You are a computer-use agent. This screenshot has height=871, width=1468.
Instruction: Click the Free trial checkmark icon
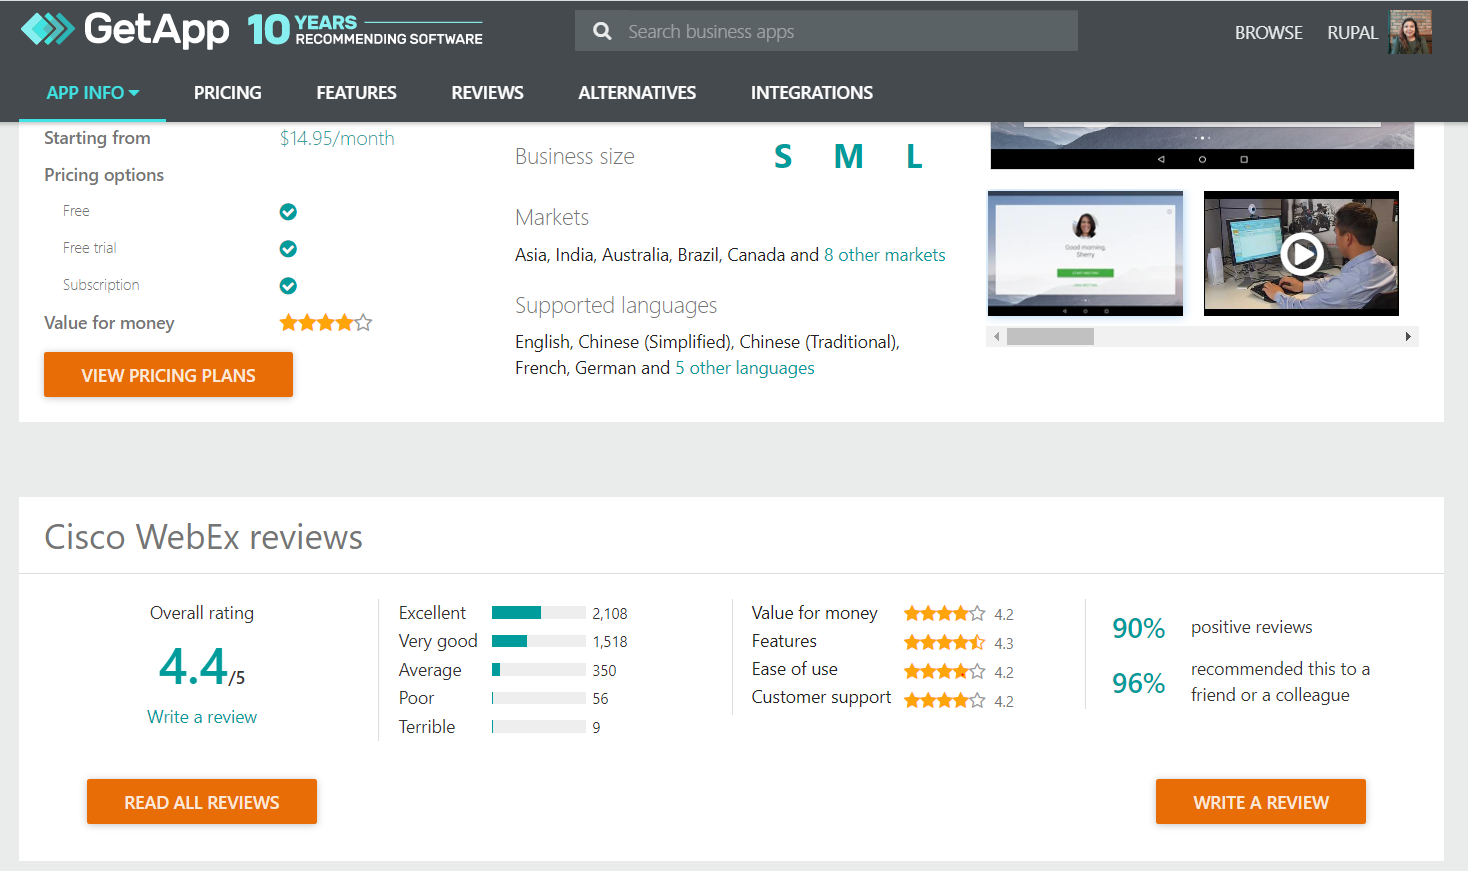288,249
